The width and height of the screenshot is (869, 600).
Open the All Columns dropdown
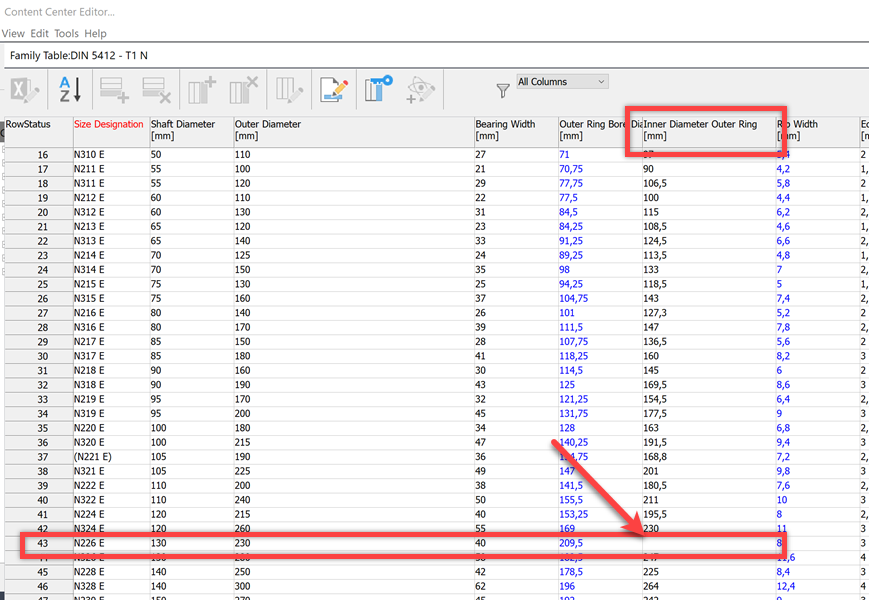point(562,81)
